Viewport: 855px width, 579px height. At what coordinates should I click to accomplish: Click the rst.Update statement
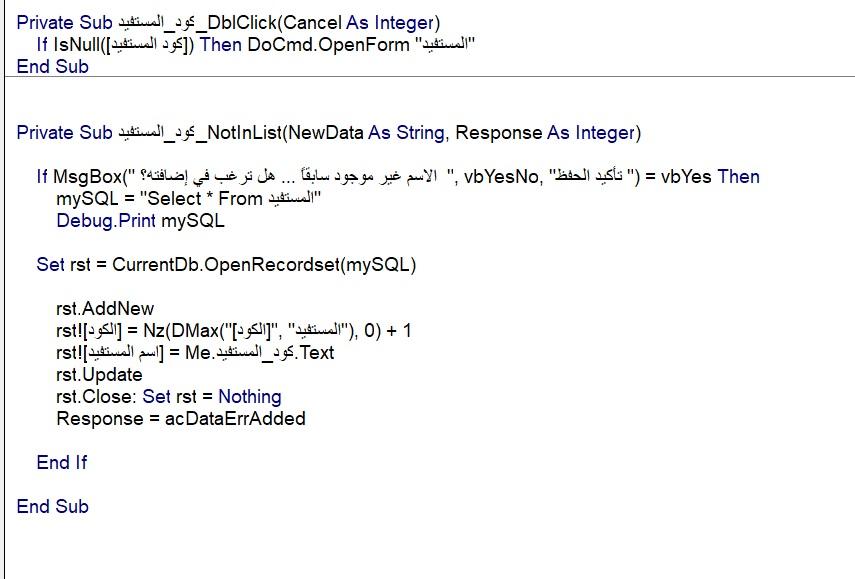click(99, 375)
